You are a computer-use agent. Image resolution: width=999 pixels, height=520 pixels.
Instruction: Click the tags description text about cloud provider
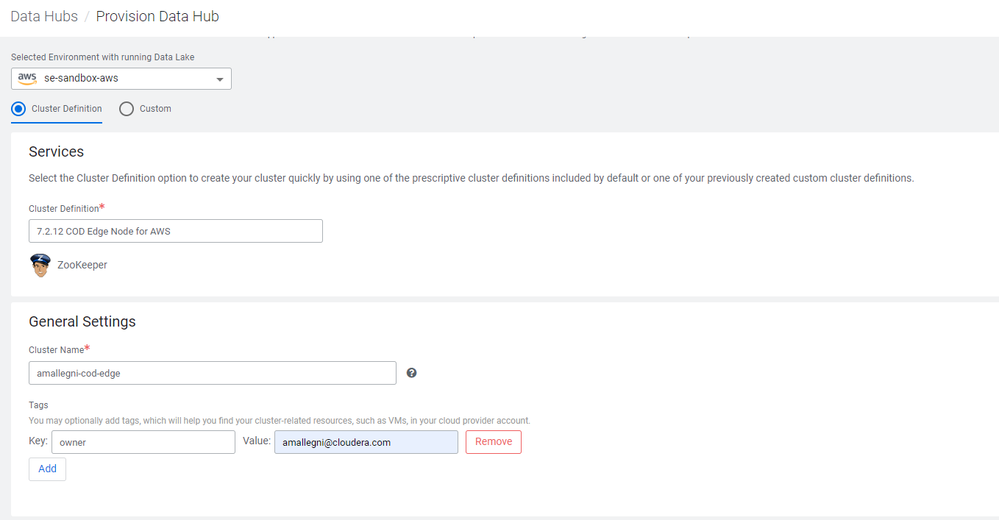tap(279, 421)
